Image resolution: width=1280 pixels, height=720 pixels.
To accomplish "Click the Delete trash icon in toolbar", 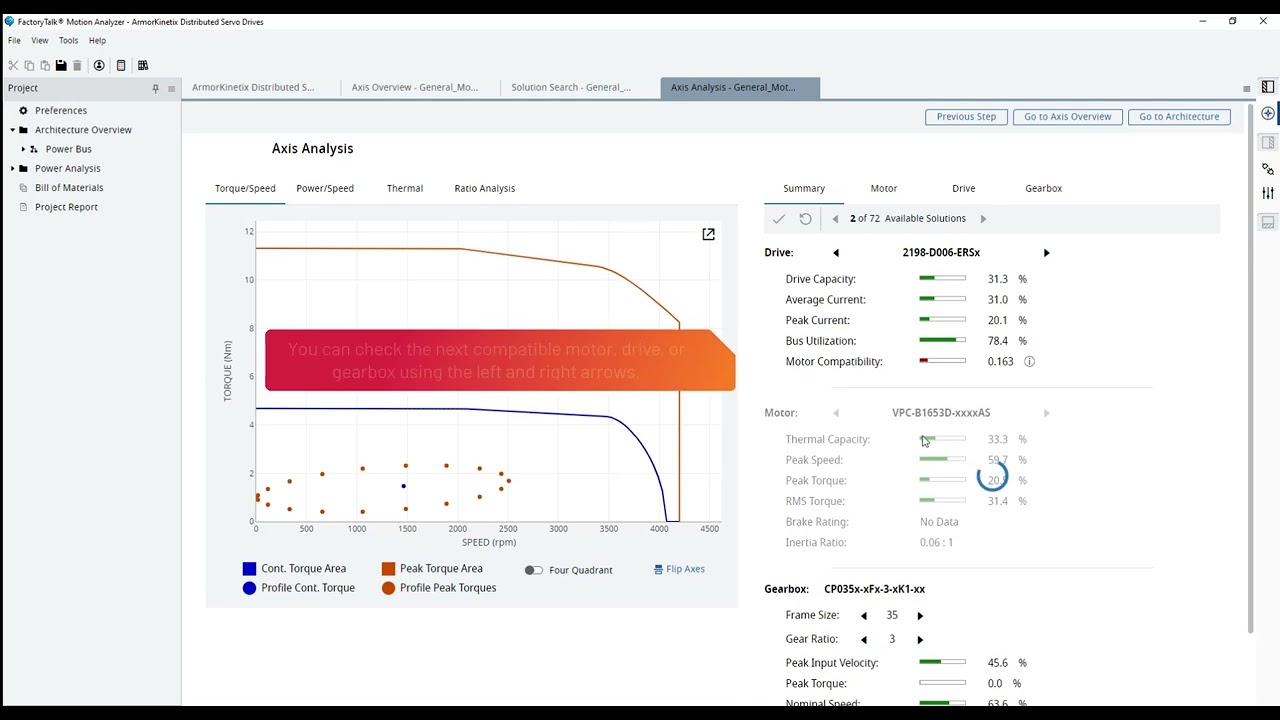I will (x=77, y=66).
